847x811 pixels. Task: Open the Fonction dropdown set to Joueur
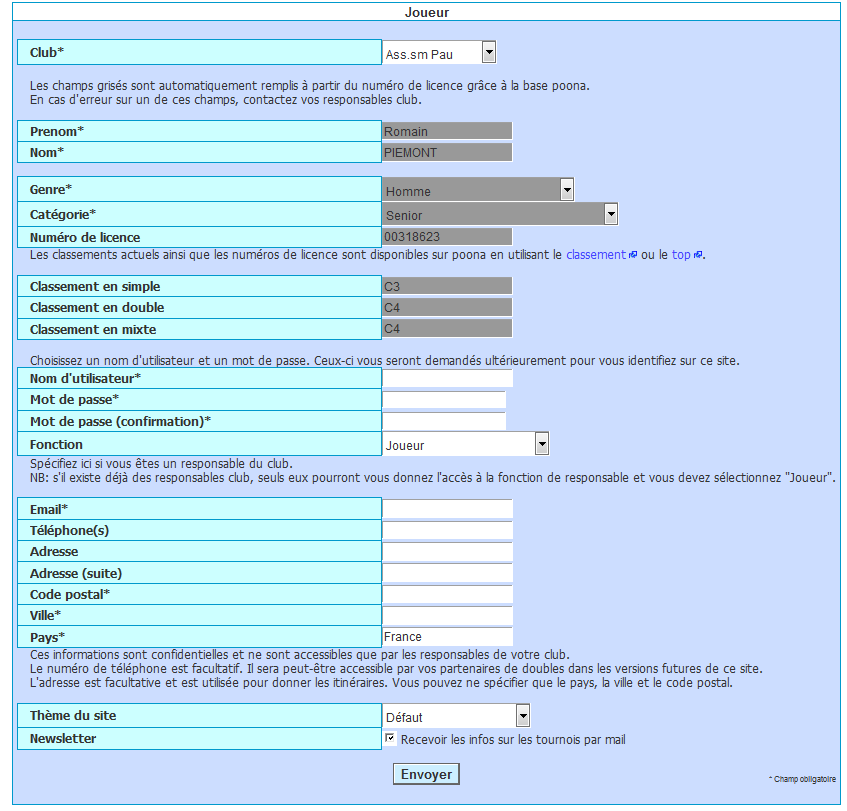point(466,444)
